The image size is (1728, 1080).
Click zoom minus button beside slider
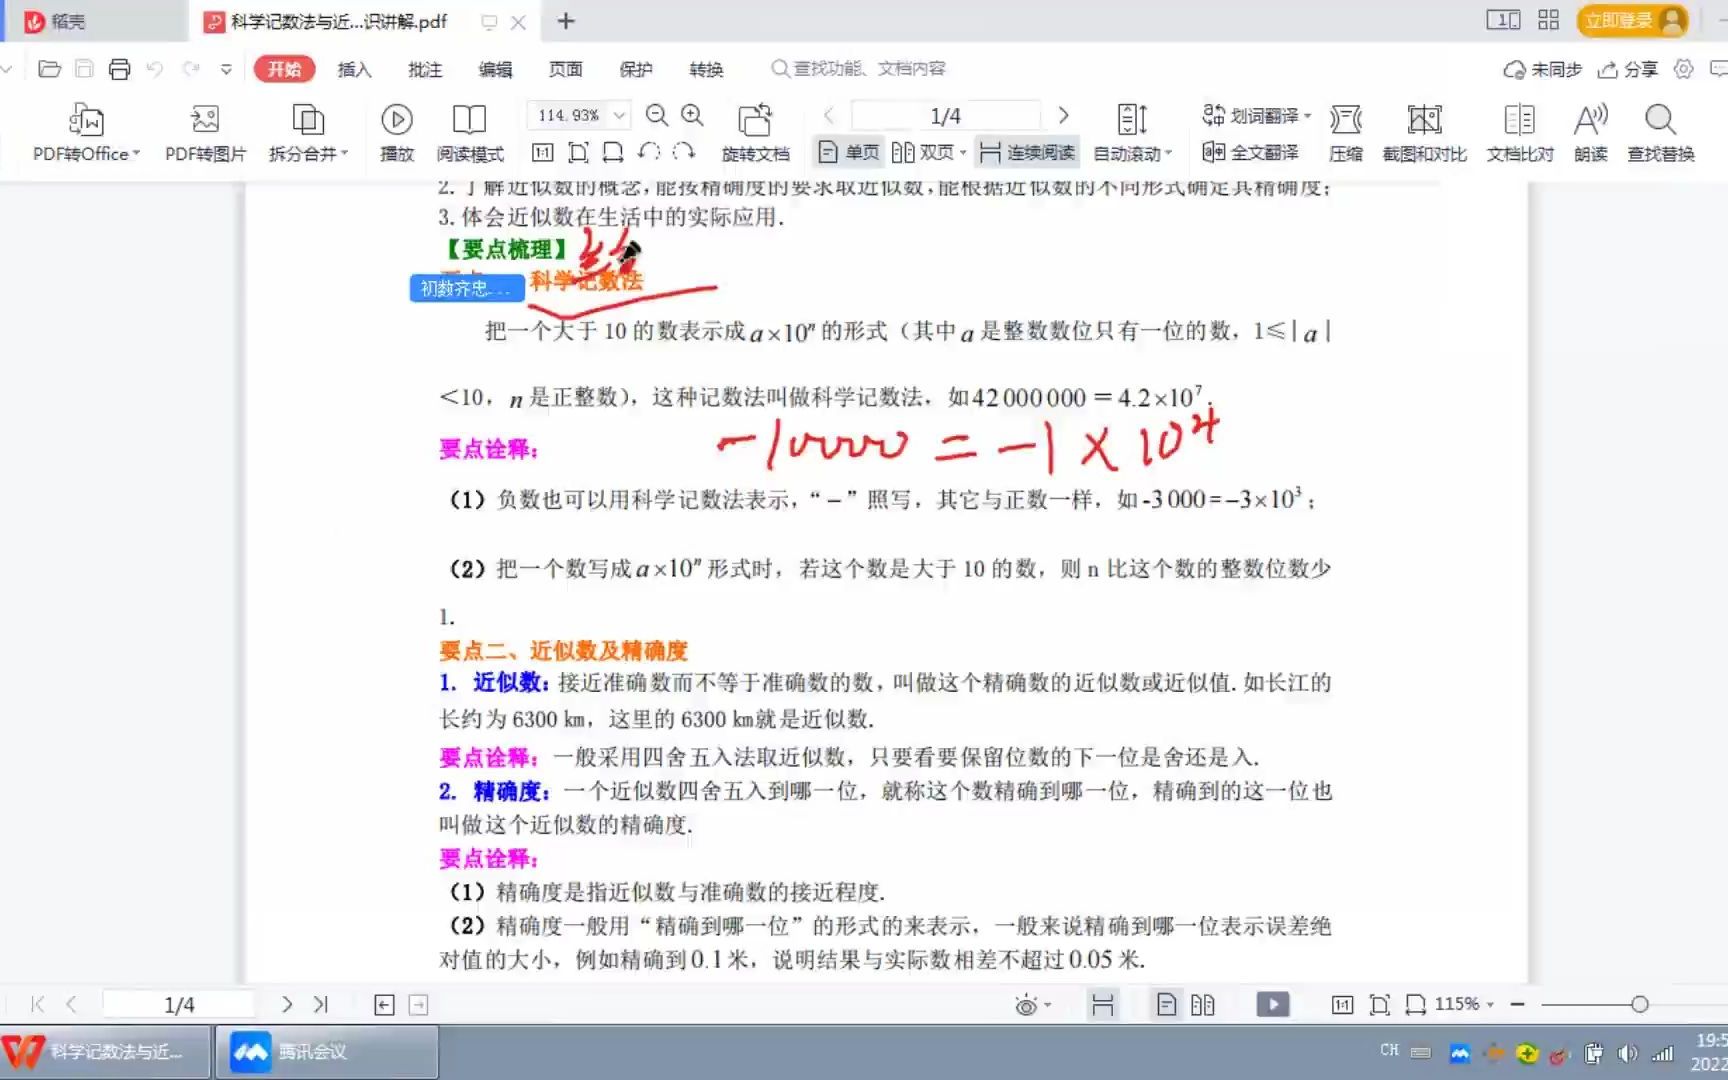pos(1518,1004)
